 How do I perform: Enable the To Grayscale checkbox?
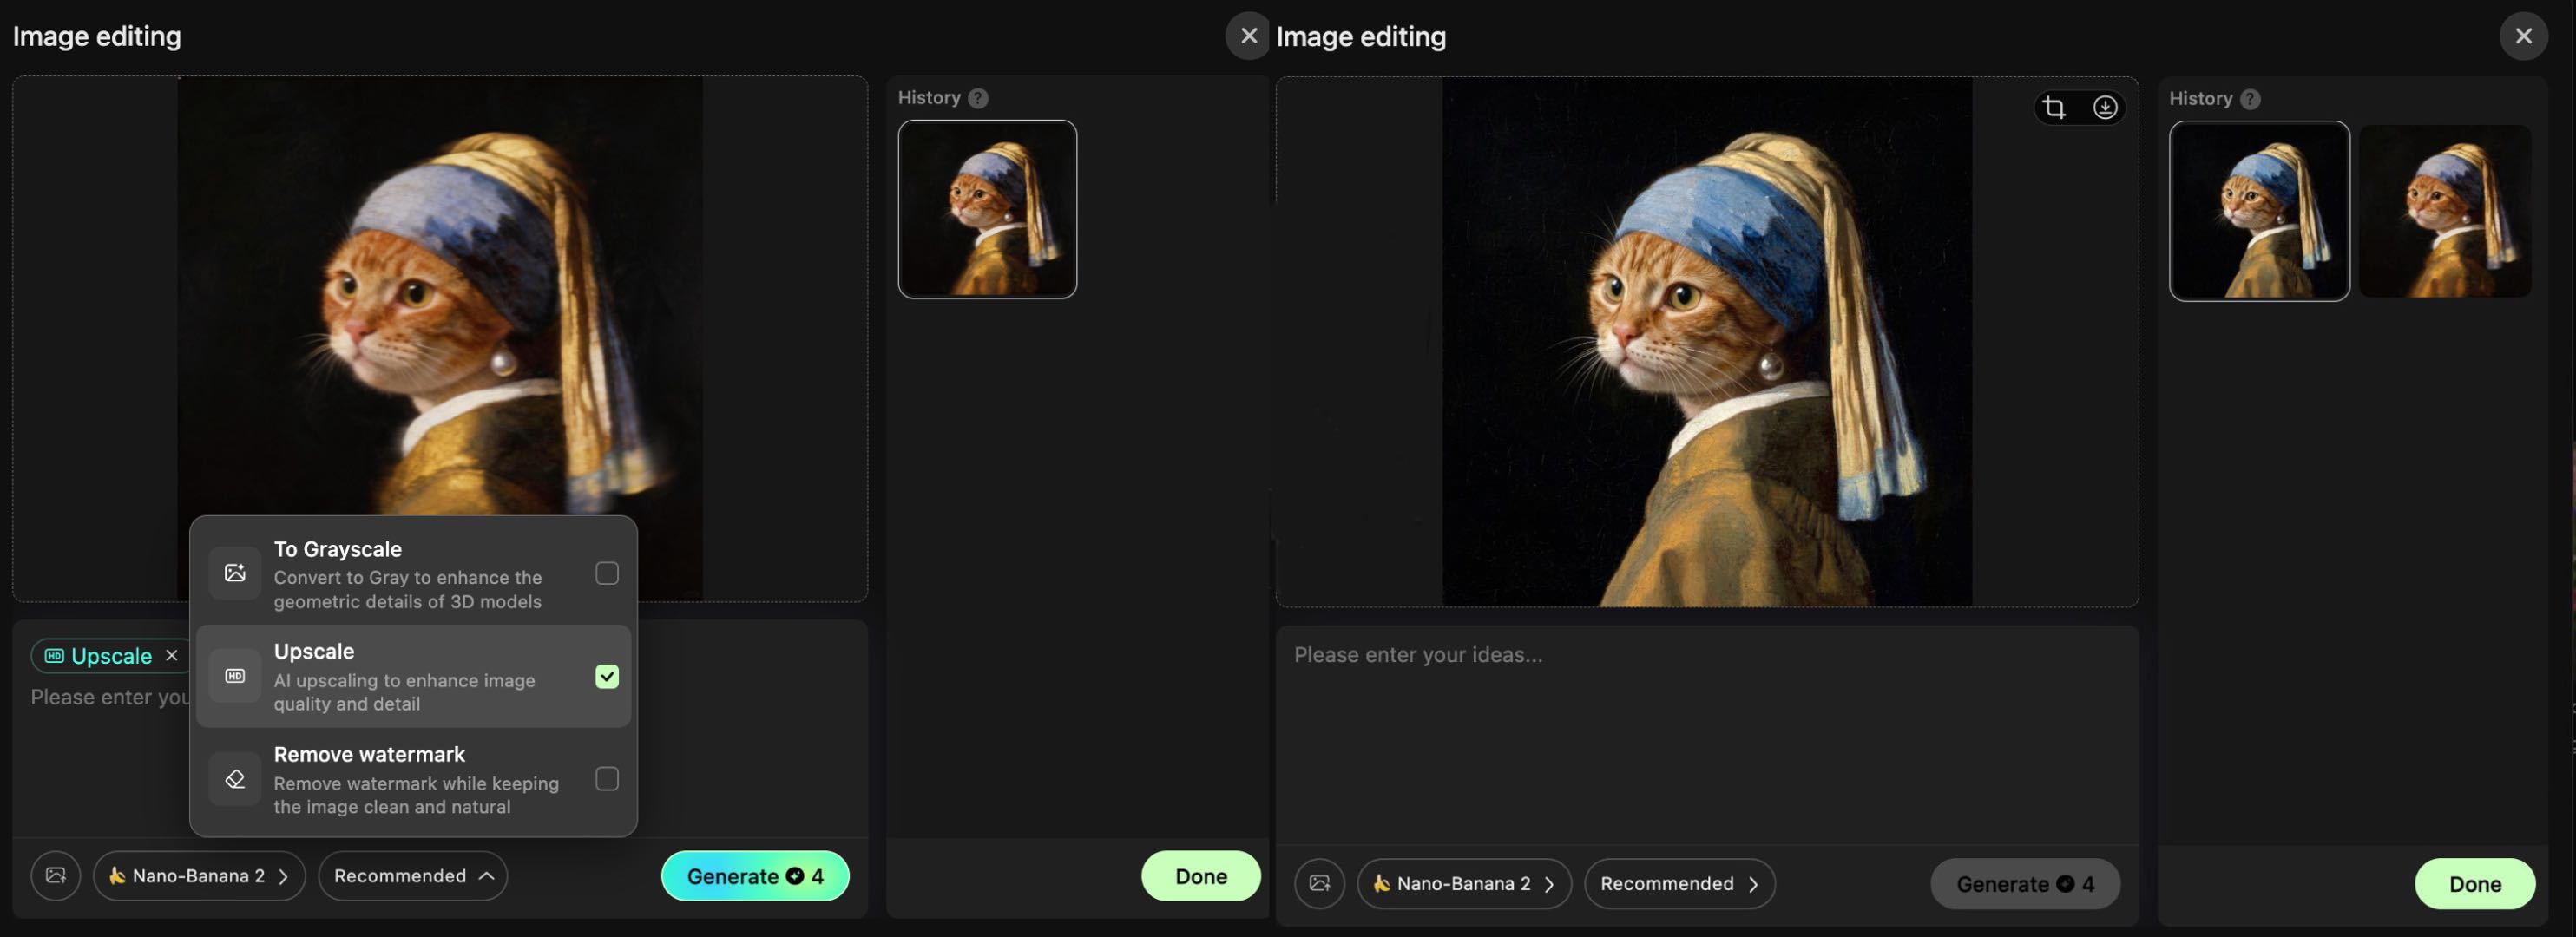point(607,573)
